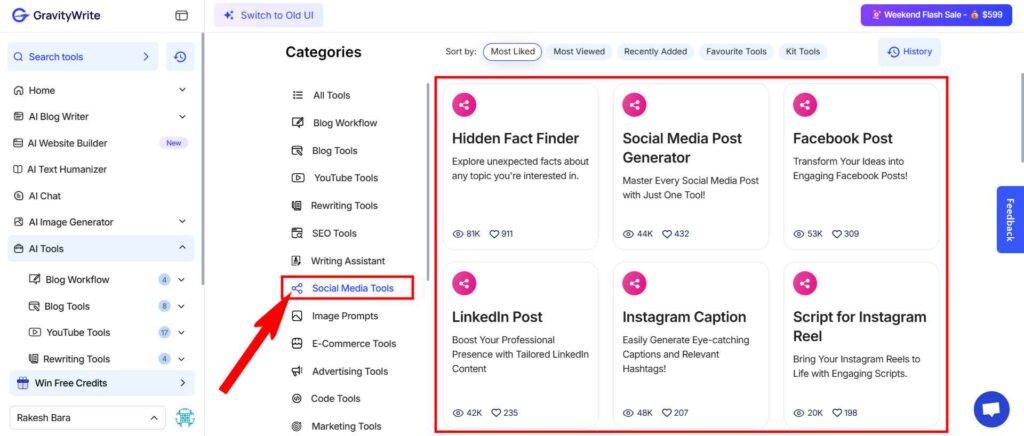Click the GravityWrite logo
1024x436 pixels.
pos(56,16)
